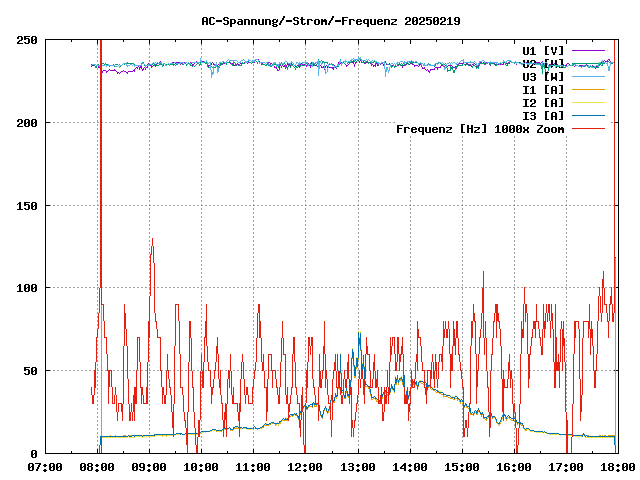The image size is (640, 480).
Task: Click the 07:00 x-axis tick label
Action: click(45, 467)
